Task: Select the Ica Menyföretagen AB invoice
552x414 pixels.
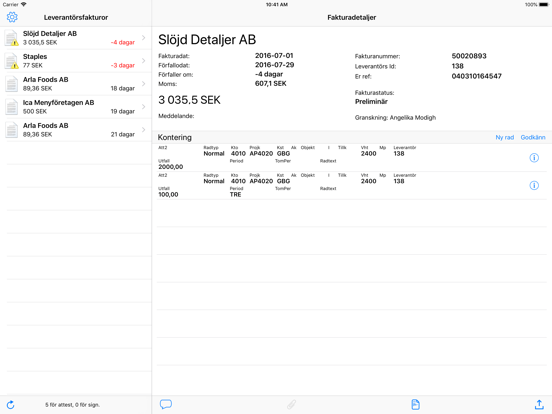Action: click(x=76, y=107)
